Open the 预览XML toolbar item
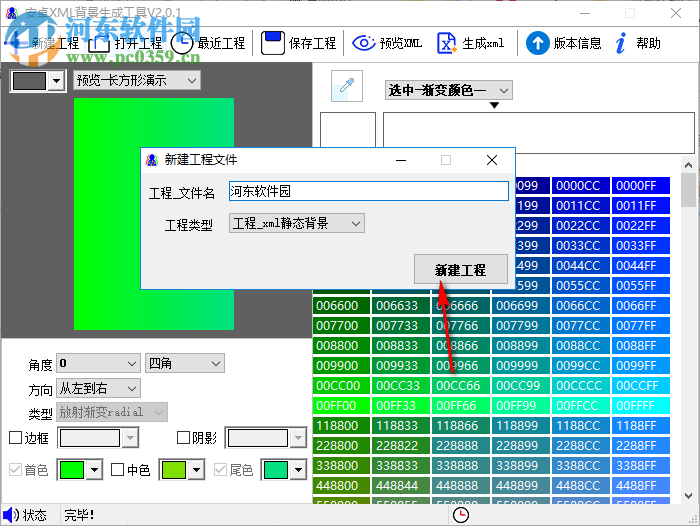 tap(387, 43)
